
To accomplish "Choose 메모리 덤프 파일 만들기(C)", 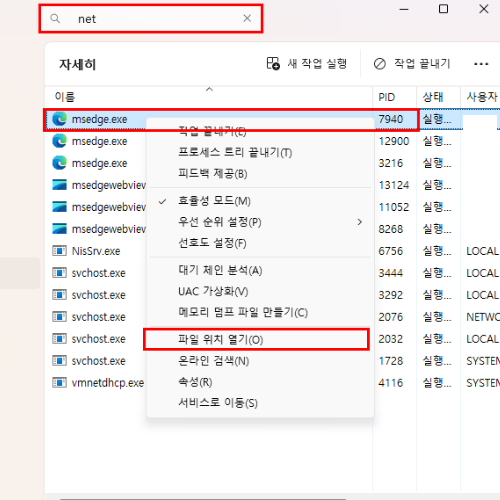I will pos(243,312).
